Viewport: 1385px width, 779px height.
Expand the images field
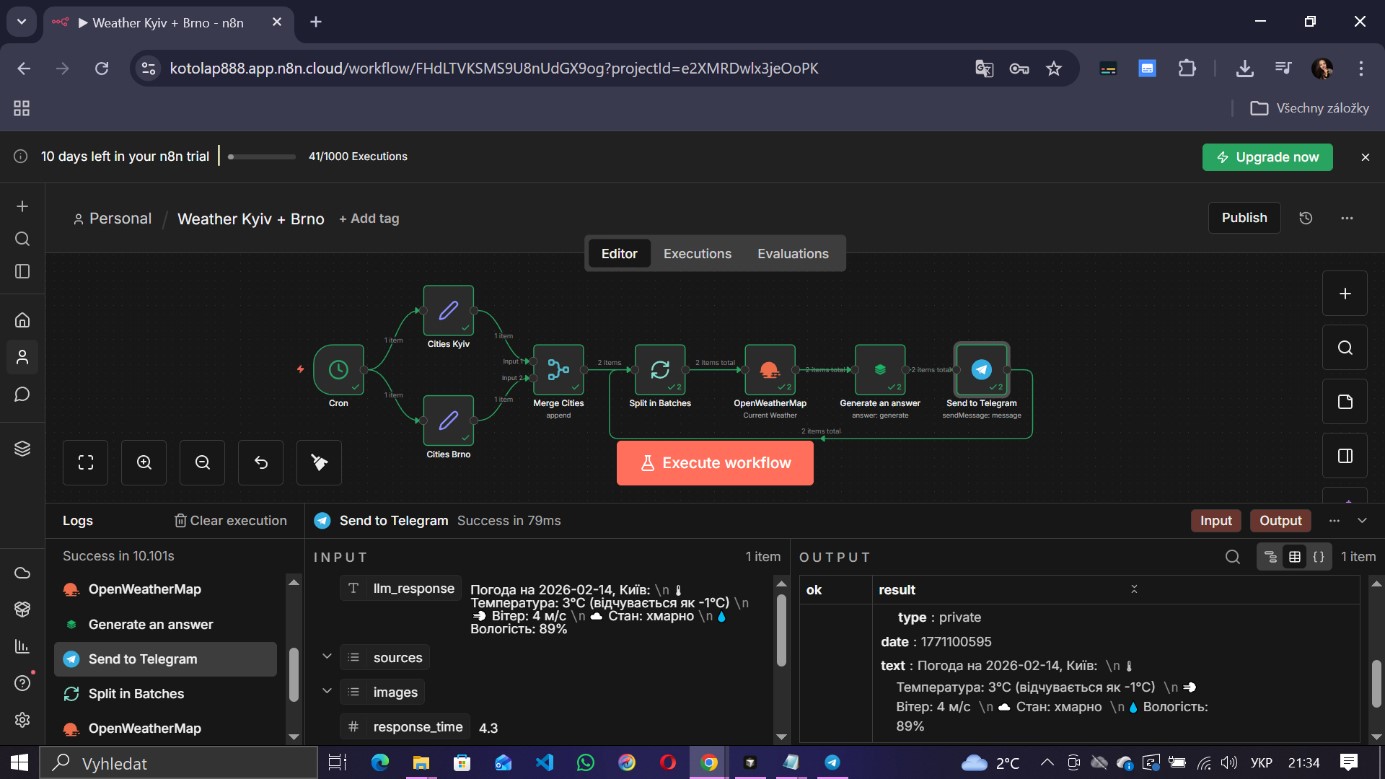point(326,692)
